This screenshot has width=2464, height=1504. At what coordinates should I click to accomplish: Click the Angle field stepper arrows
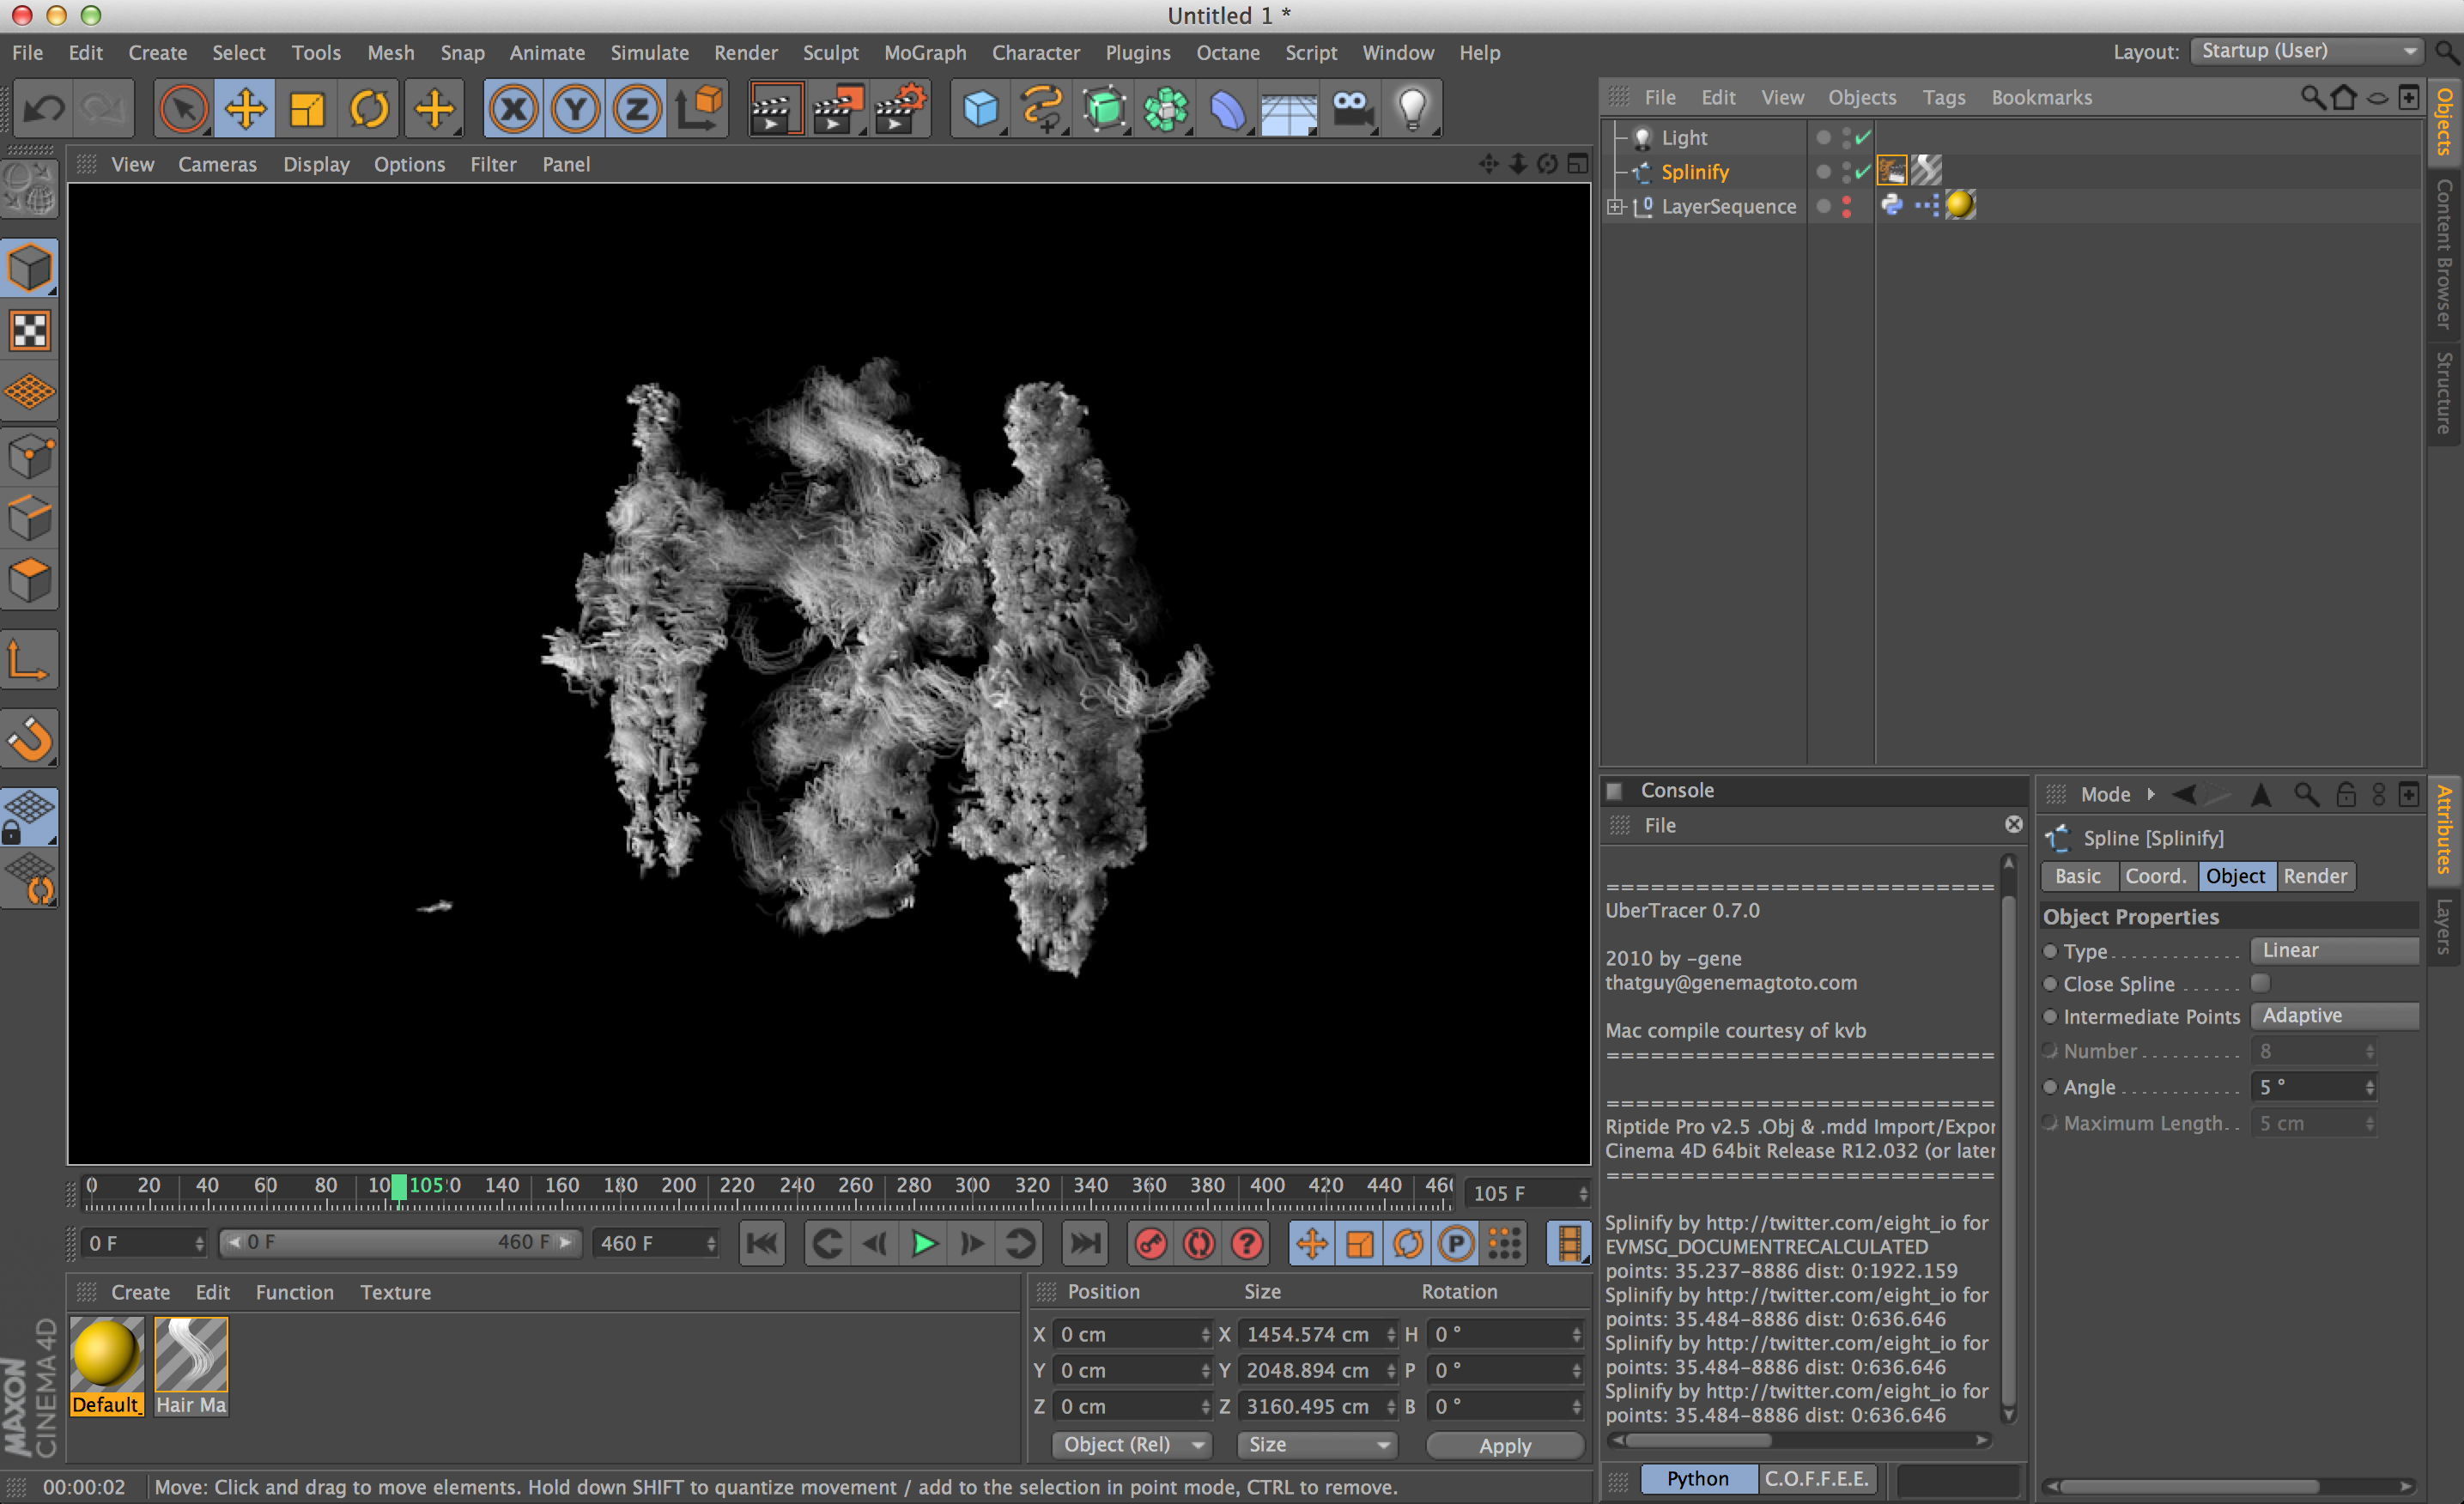(x=2369, y=1087)
